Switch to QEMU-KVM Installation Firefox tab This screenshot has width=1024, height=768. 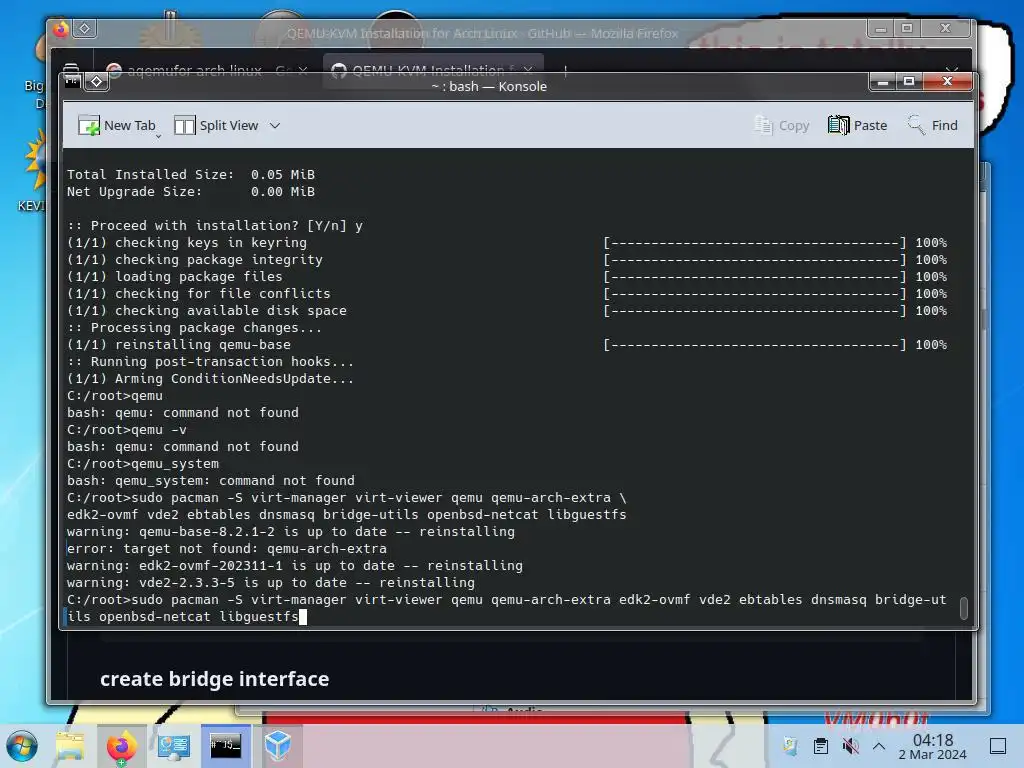(x=428, y=69)
